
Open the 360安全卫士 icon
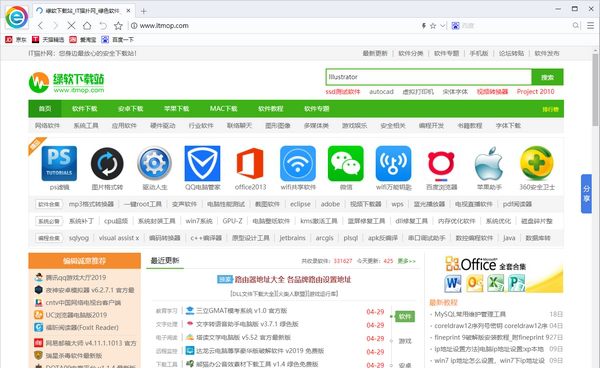(537, 163)
